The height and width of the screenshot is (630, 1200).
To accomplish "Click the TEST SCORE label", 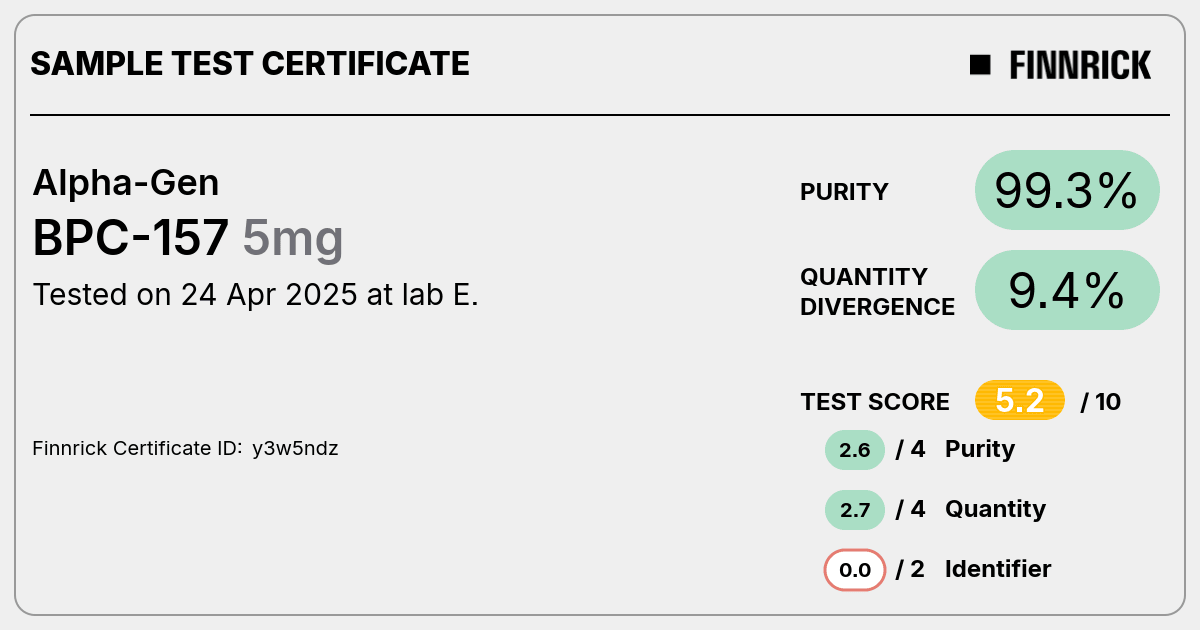I will [x=875, y=402].
